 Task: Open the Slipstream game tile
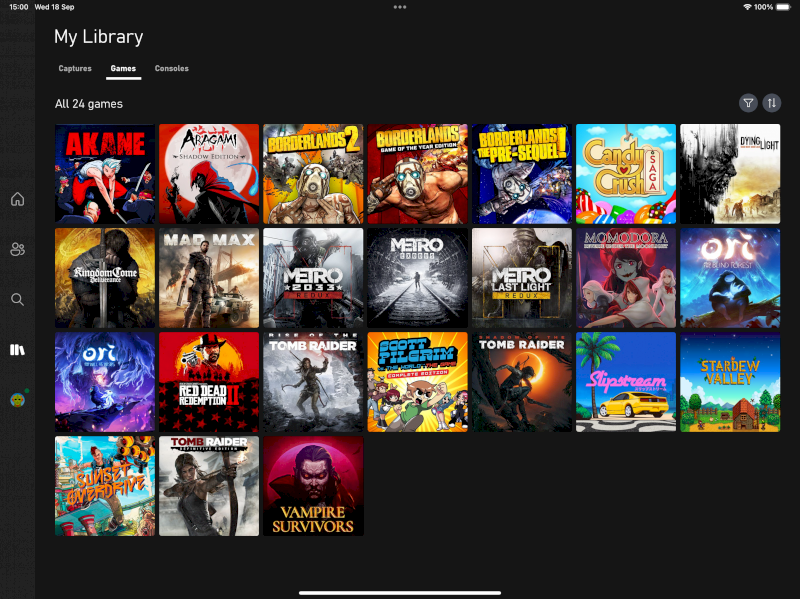[626, 382]
